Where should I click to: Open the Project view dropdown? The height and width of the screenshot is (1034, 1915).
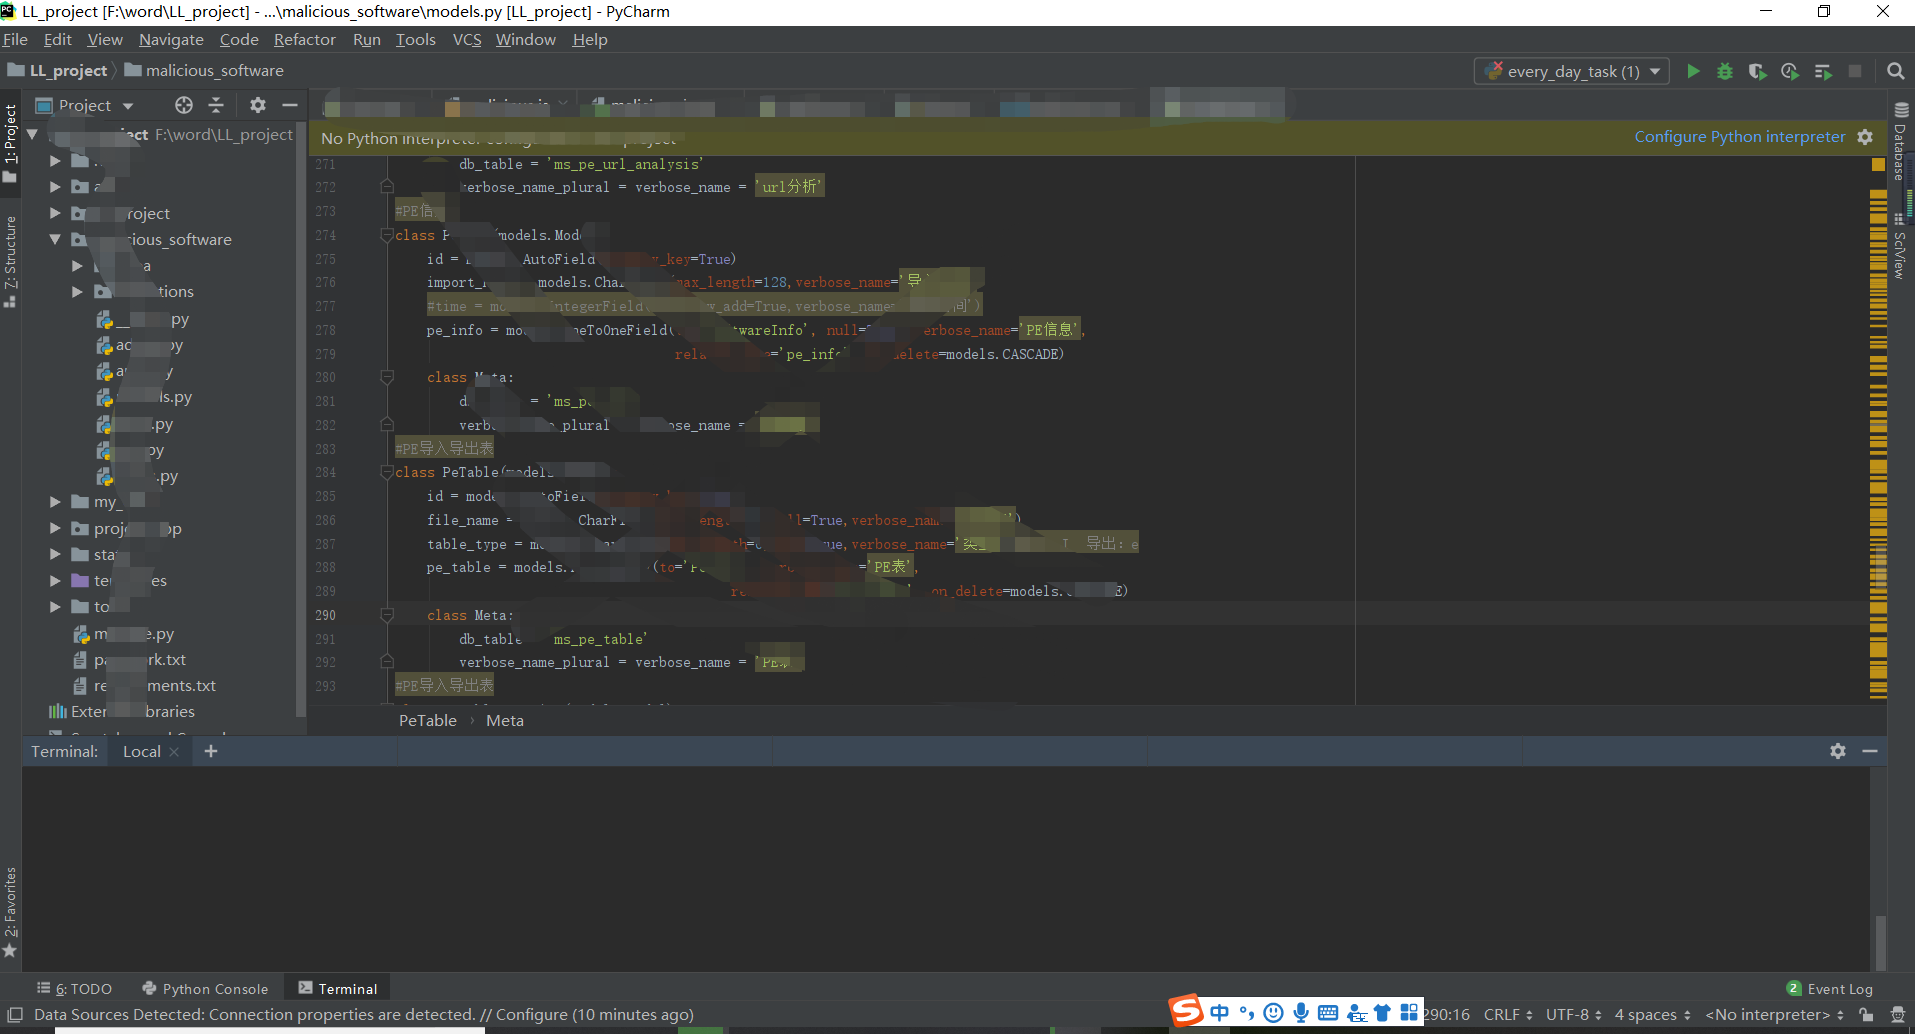point(85,105)
